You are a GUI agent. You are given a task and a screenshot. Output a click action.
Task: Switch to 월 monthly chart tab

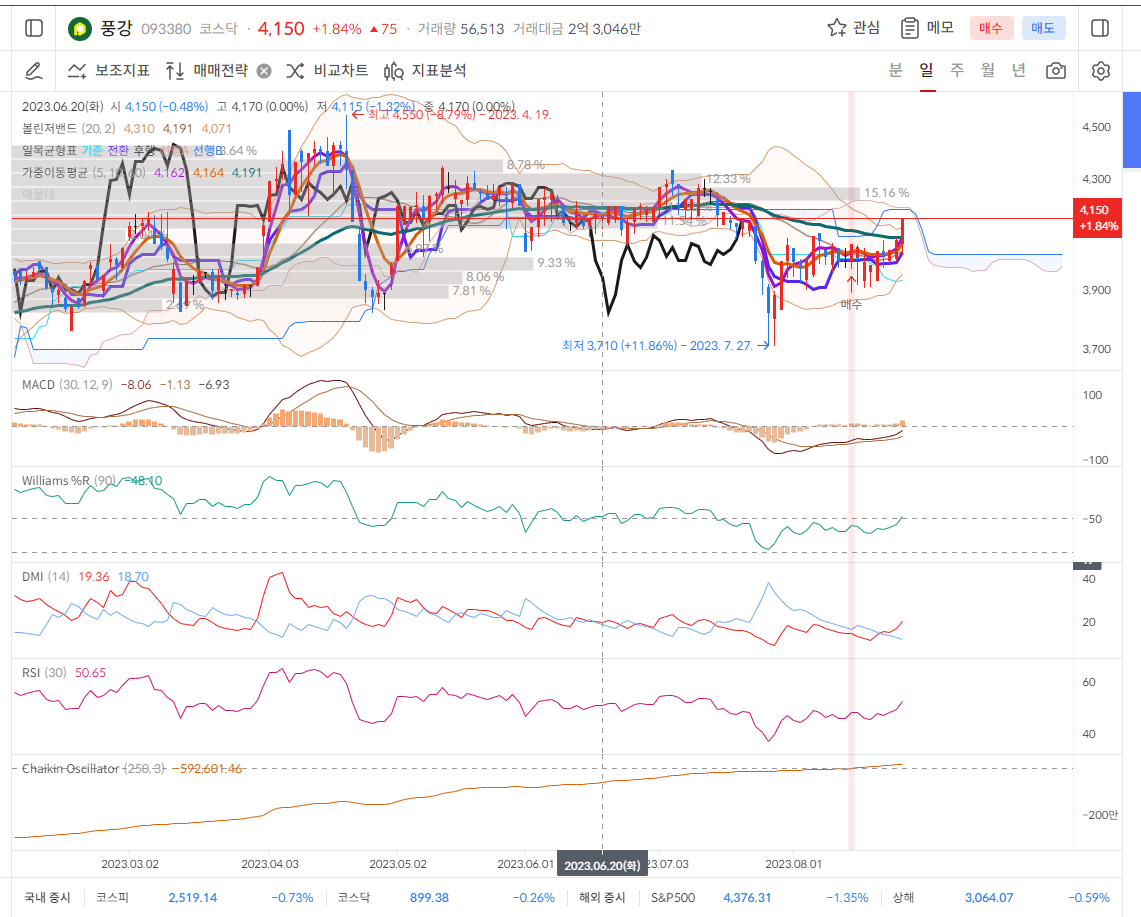[x=987, y=70]
